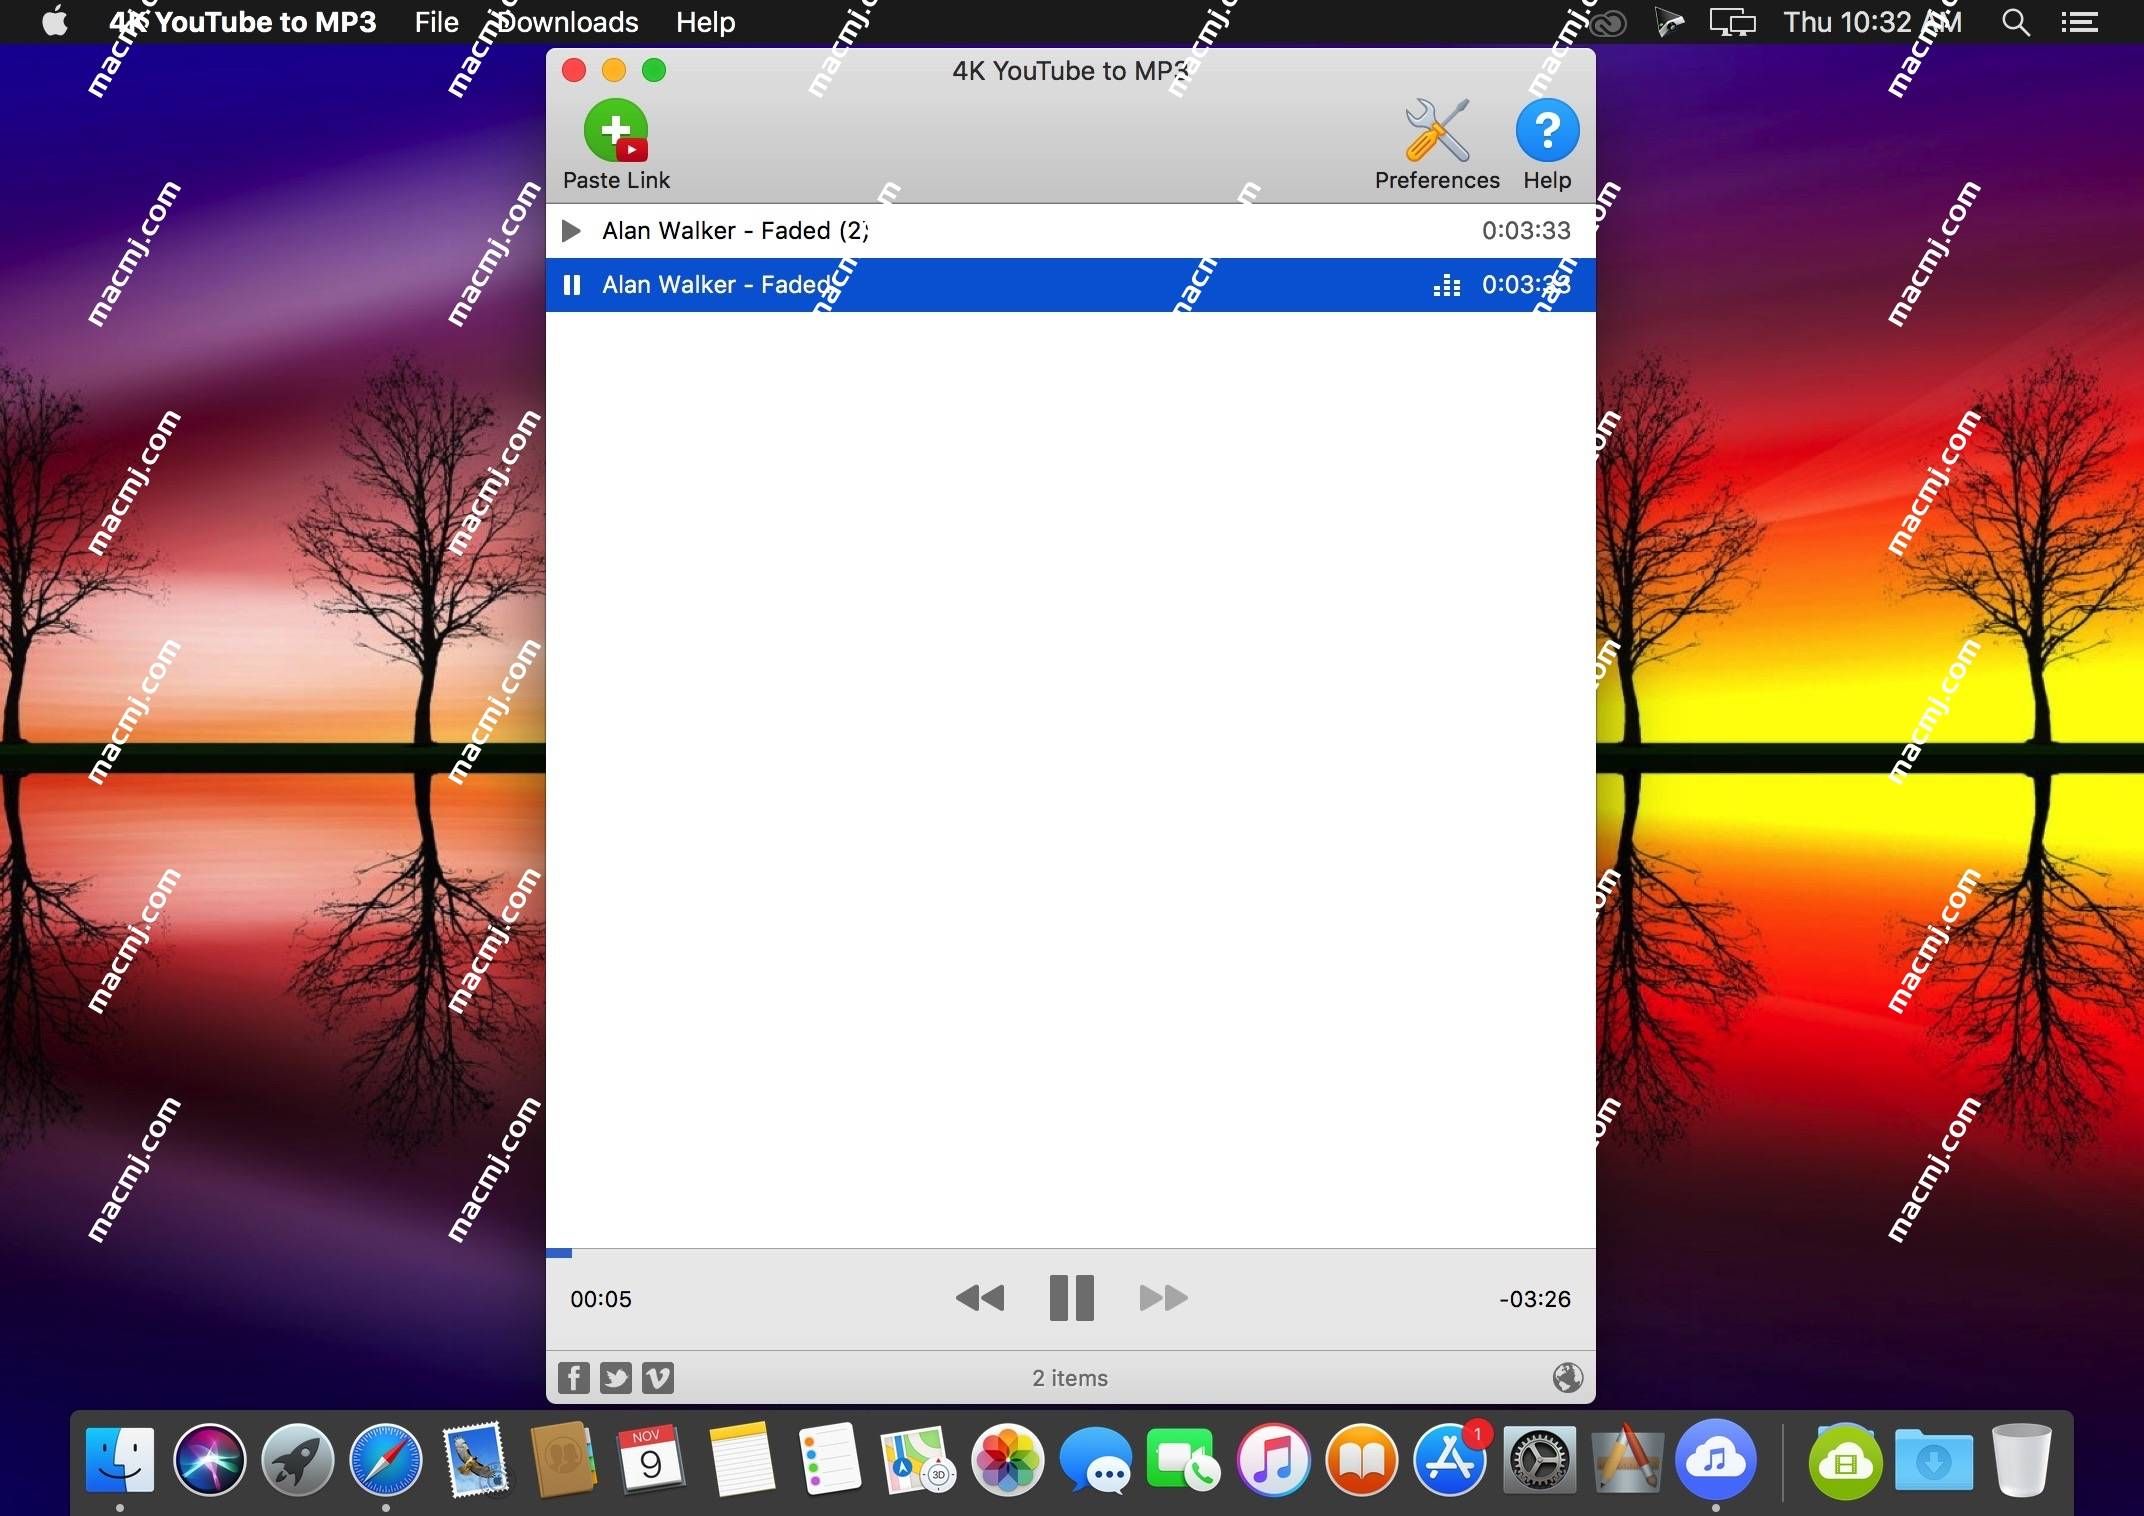The height and width of the screenshot is (1516, 2144).
Task: Open the Downloads folder in the dock
Action: 1934,1460
